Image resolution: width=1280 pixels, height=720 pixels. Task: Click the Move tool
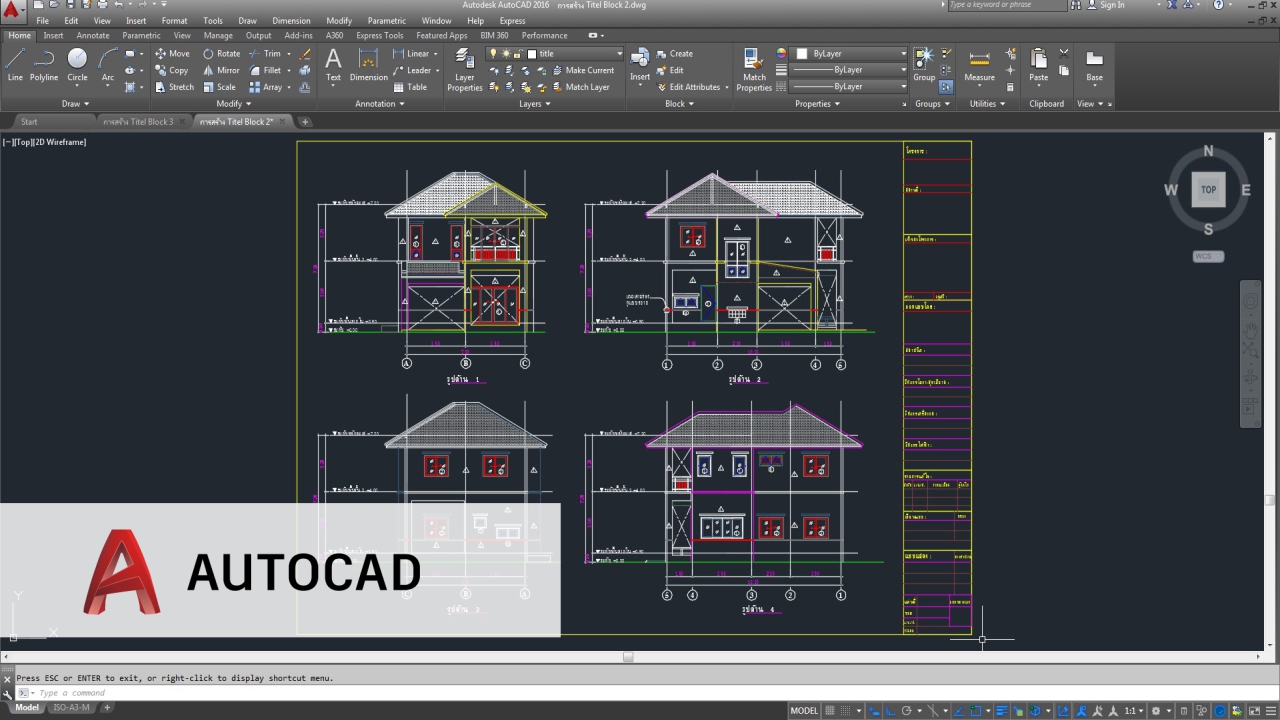(172, 54)
